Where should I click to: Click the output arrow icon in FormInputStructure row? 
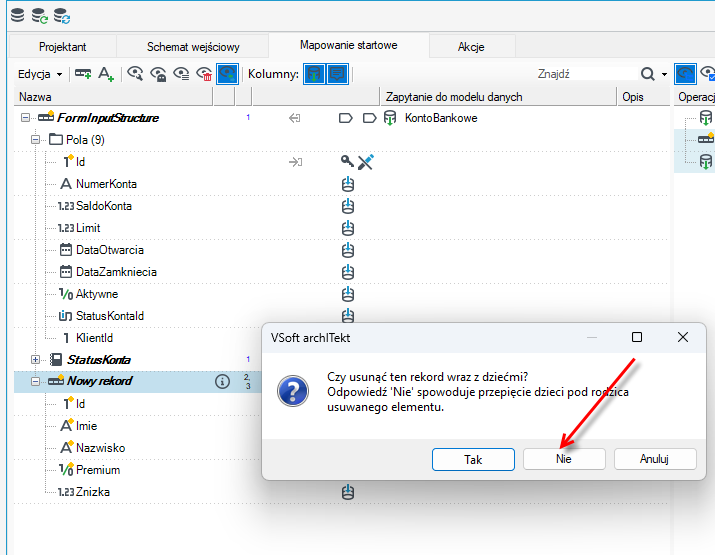295,118
